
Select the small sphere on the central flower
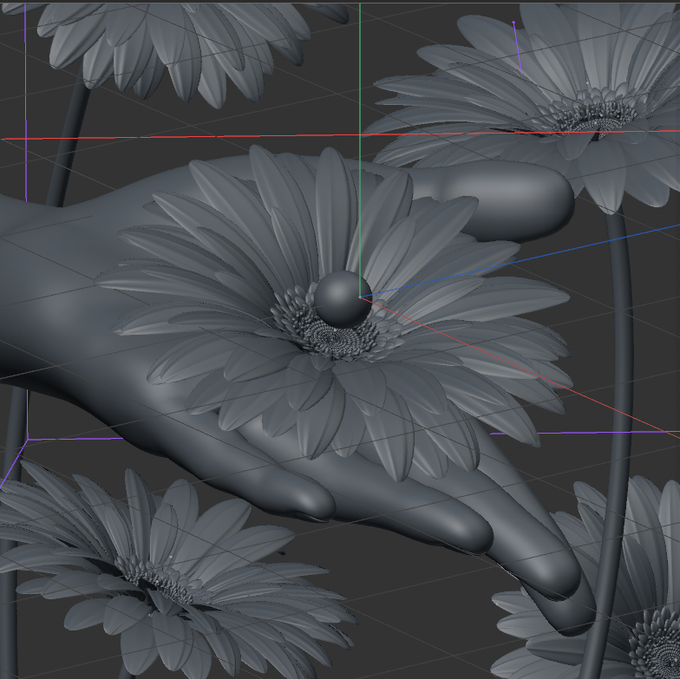[x=342, y=299]
